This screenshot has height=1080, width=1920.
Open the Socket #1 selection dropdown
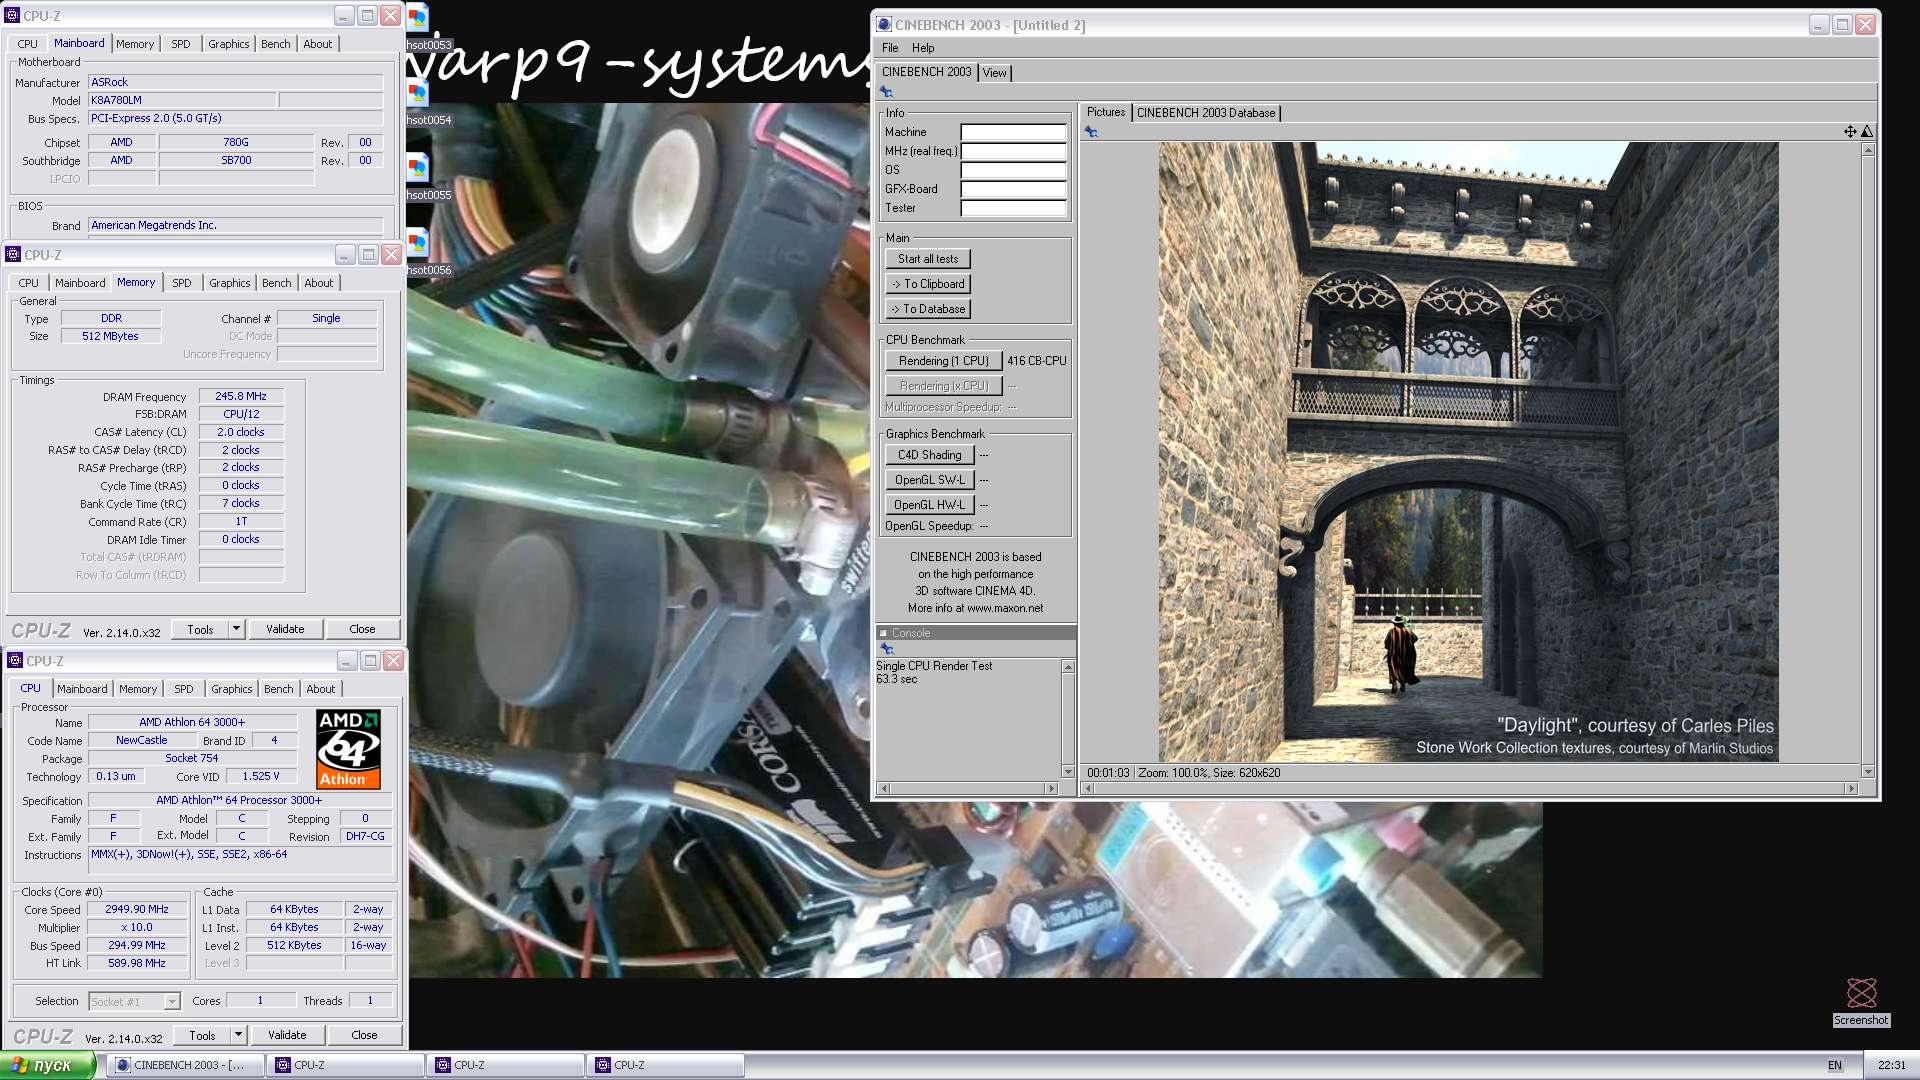click(172, 1001)
